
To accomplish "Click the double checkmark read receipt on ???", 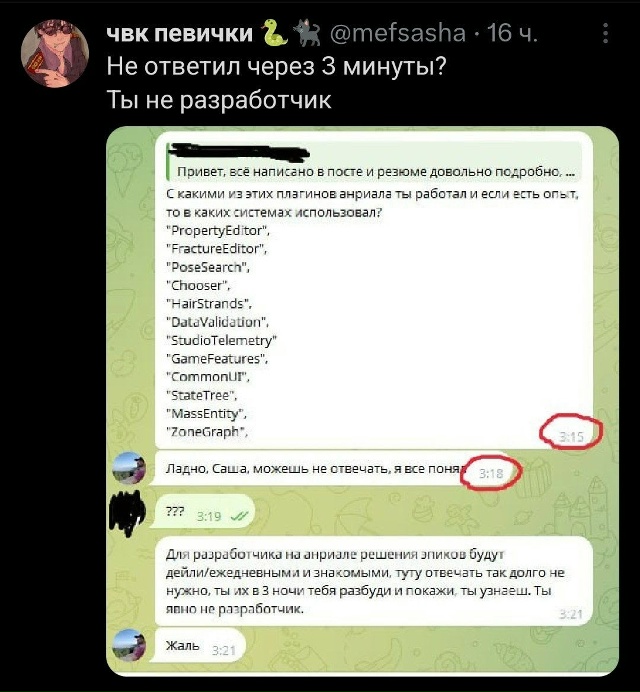I will [x=240, y=516].
